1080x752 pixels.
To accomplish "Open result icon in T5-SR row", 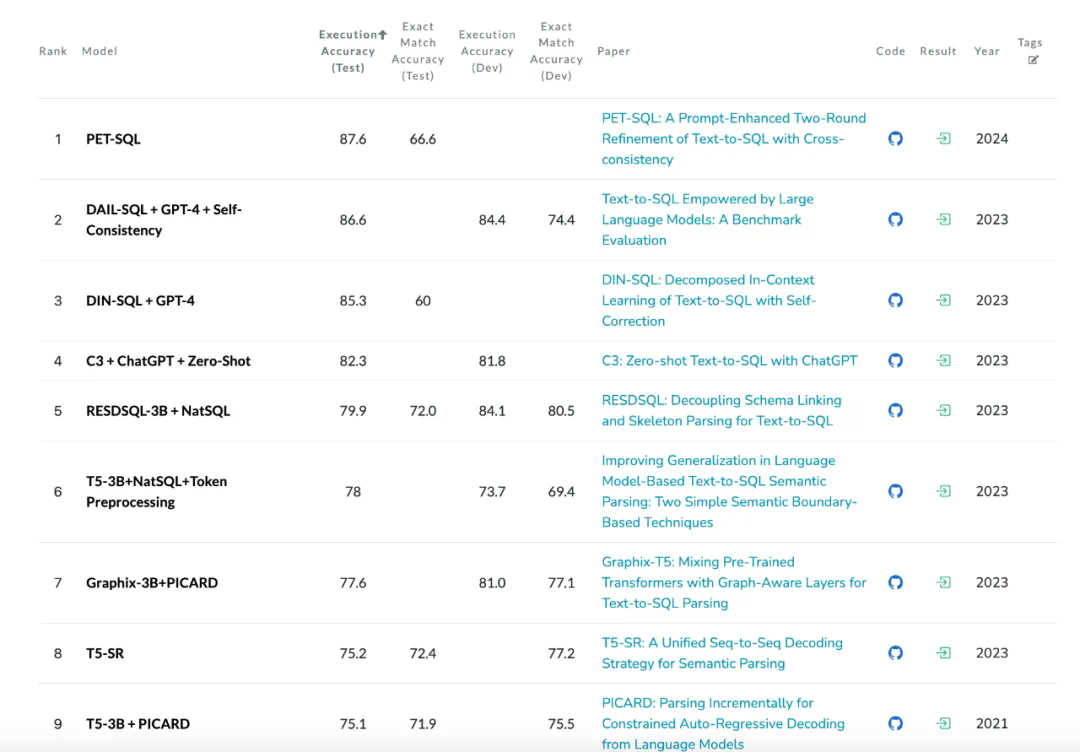I will 943,653.
